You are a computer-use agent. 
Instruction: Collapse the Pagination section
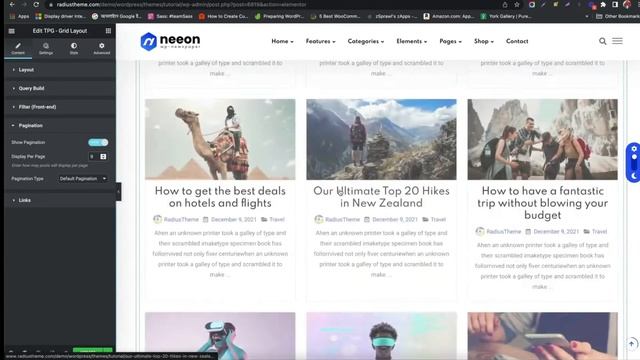(60, 125)
